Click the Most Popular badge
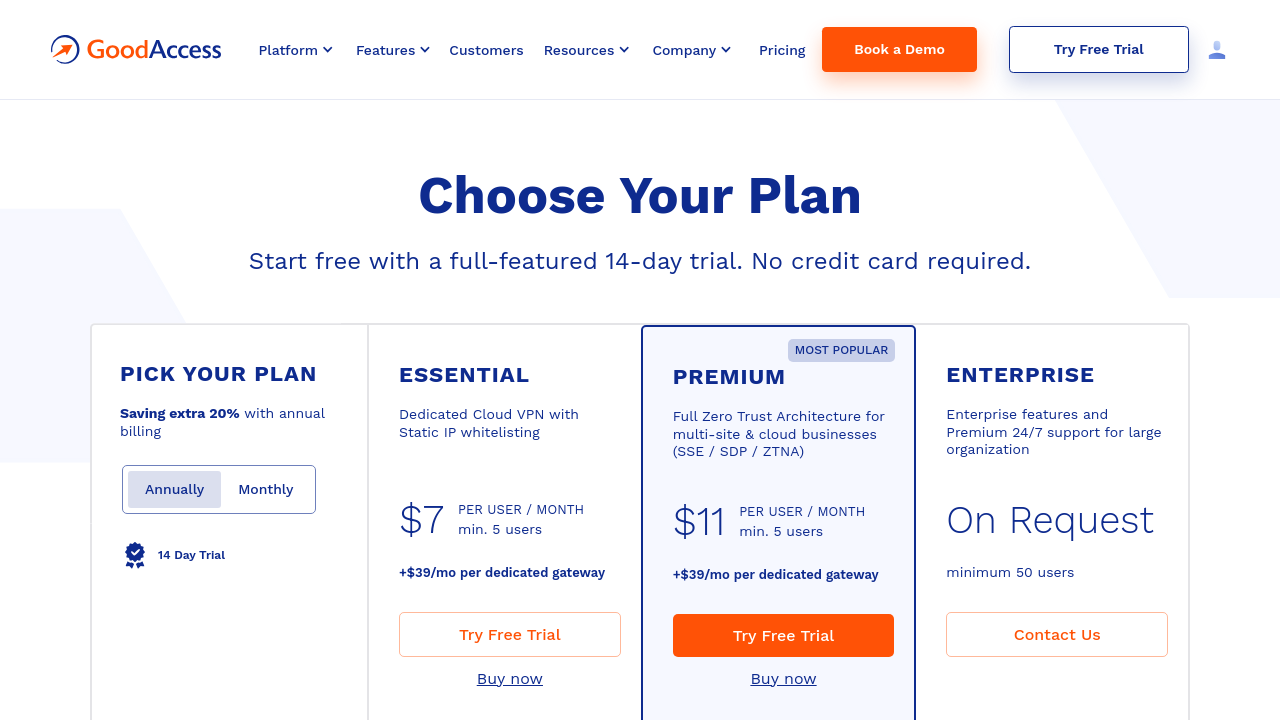1280x720 pixels. (841, 350)
